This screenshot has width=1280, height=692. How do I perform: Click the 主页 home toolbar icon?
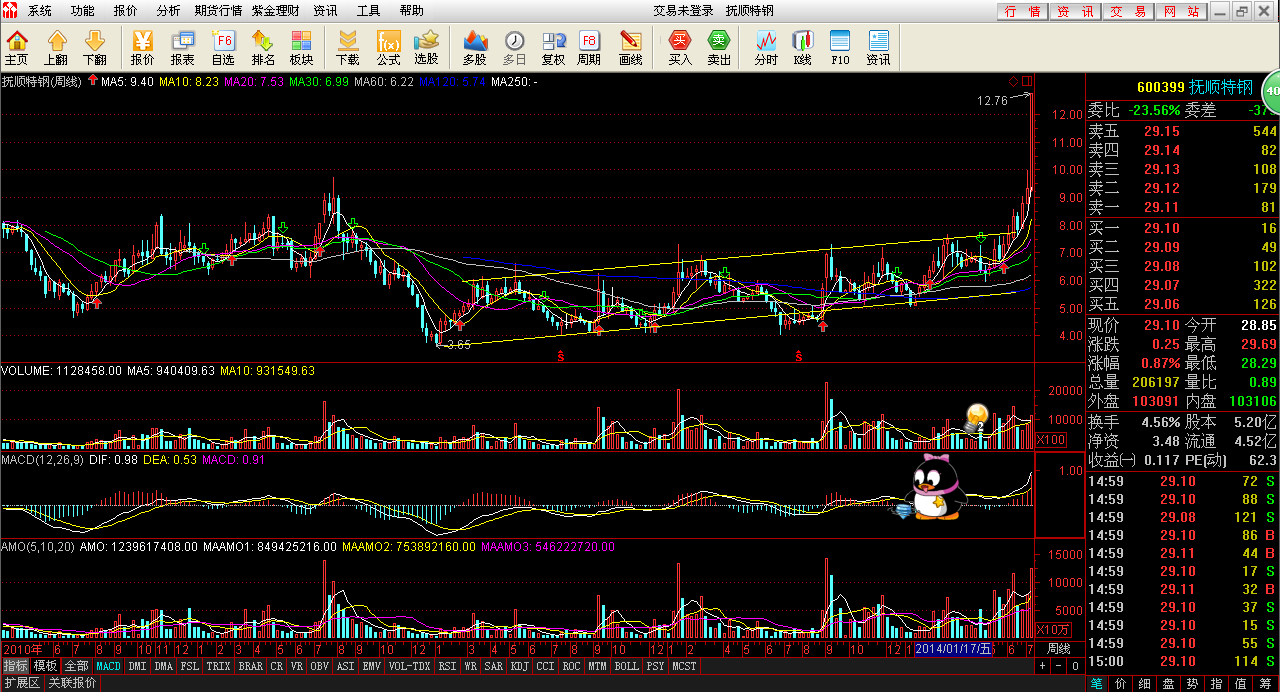pyautogui.click(x=17, y=47)
